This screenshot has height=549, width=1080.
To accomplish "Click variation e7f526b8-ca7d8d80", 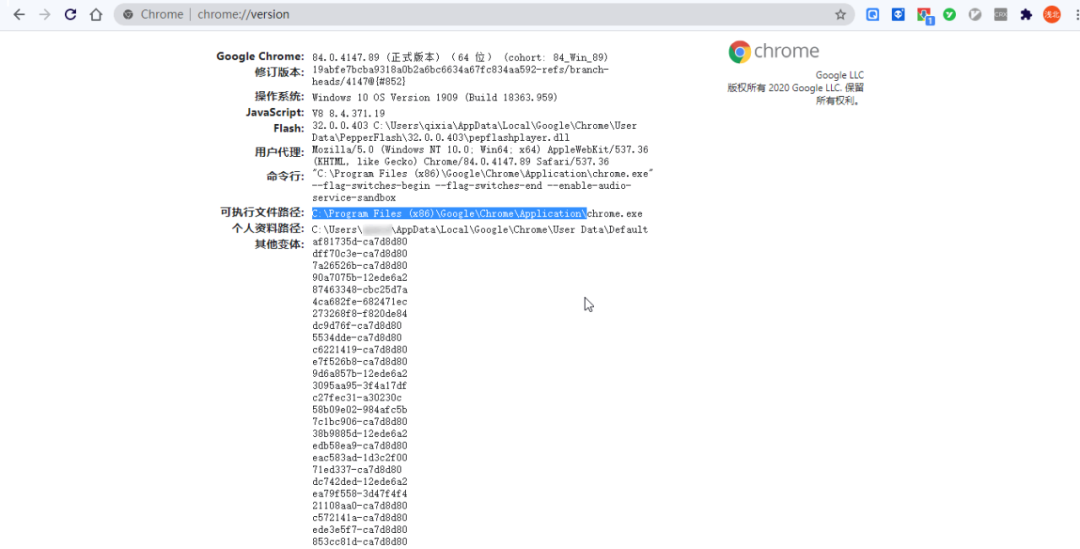I will (360, 362).
